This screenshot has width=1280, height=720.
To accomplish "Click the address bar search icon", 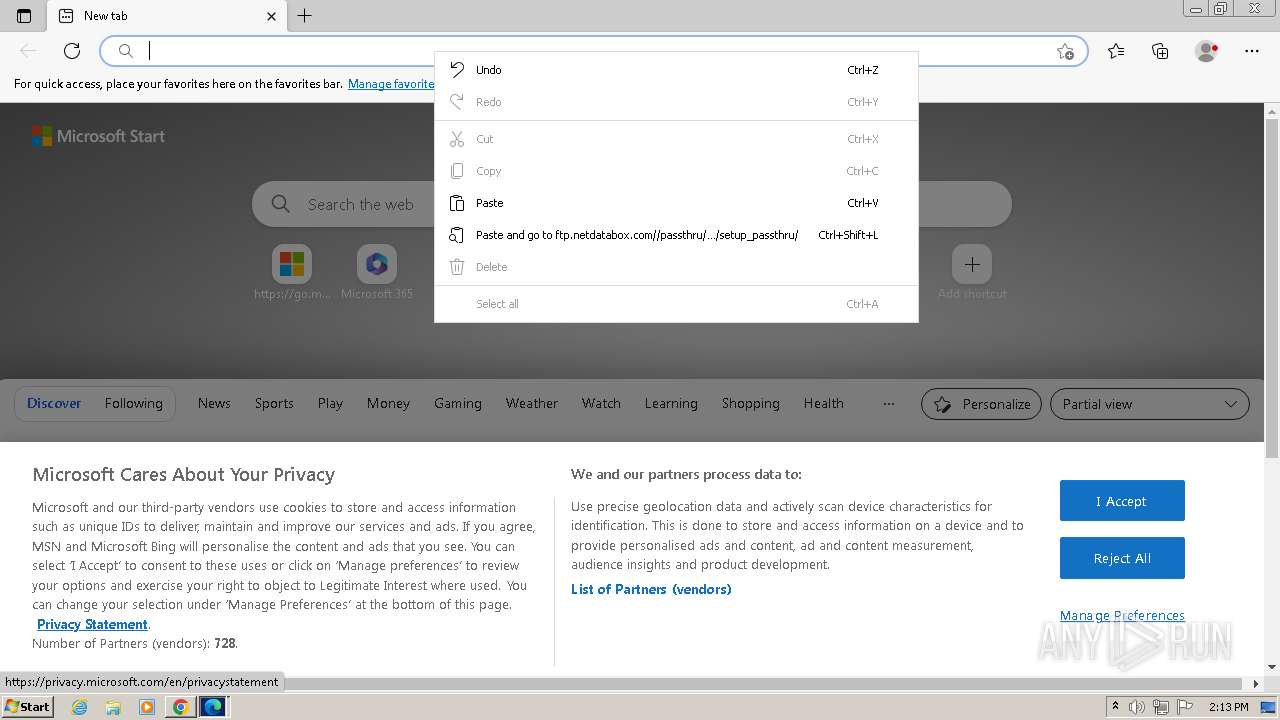I will click(x=126, y=51).
